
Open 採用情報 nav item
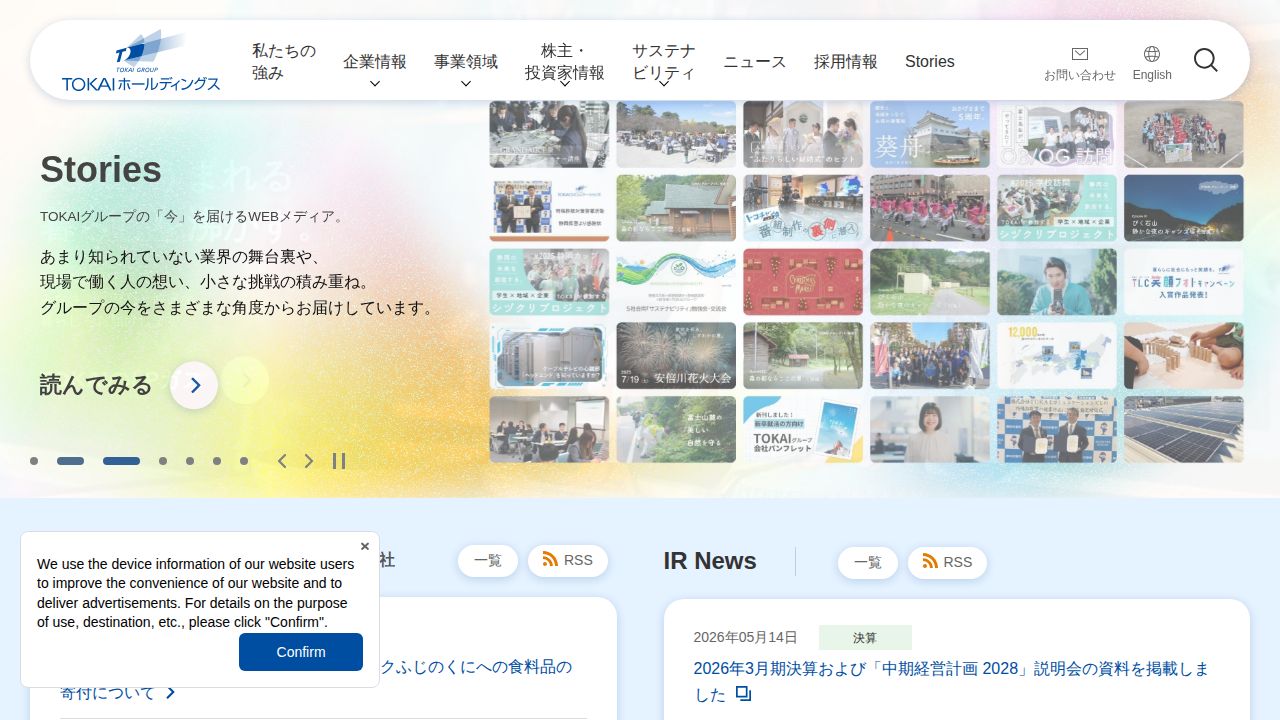click(x=846, y=61)
